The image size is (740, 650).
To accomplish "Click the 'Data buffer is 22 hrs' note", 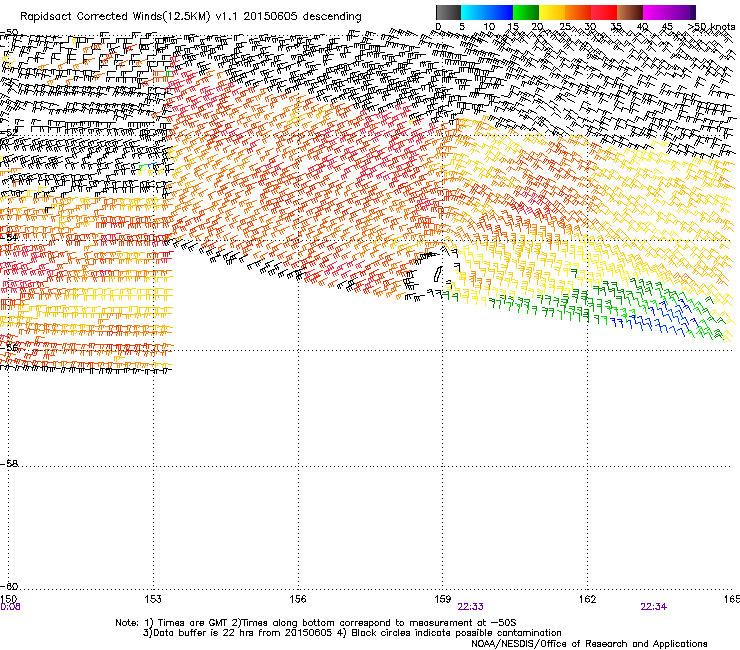I will point(353,633).
